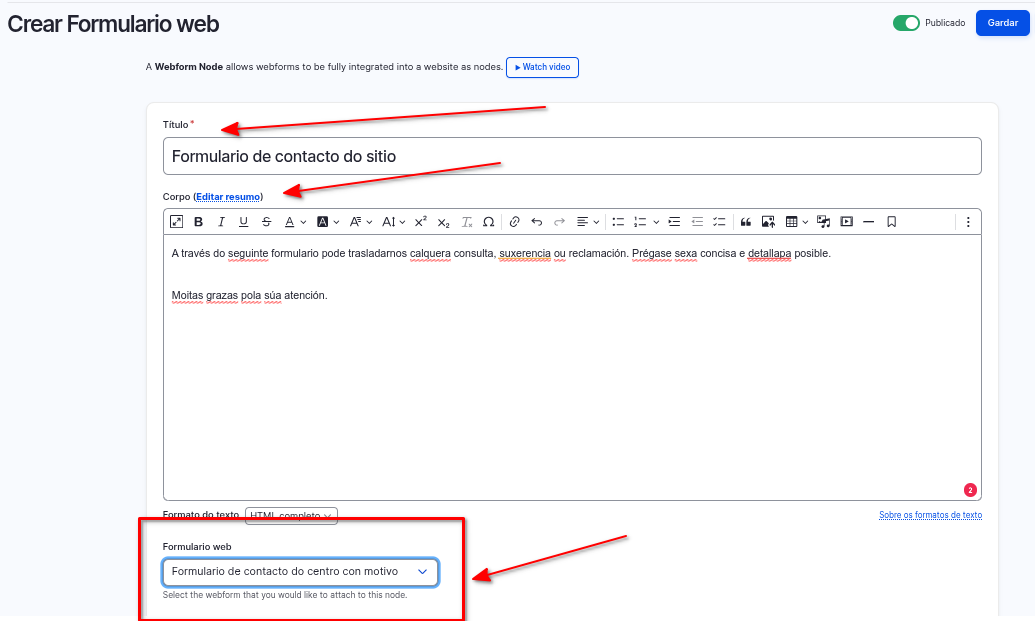This screenshot has width=1035, height=621.
Task: Insert a link with the link icon
Action: pos(515,222)
